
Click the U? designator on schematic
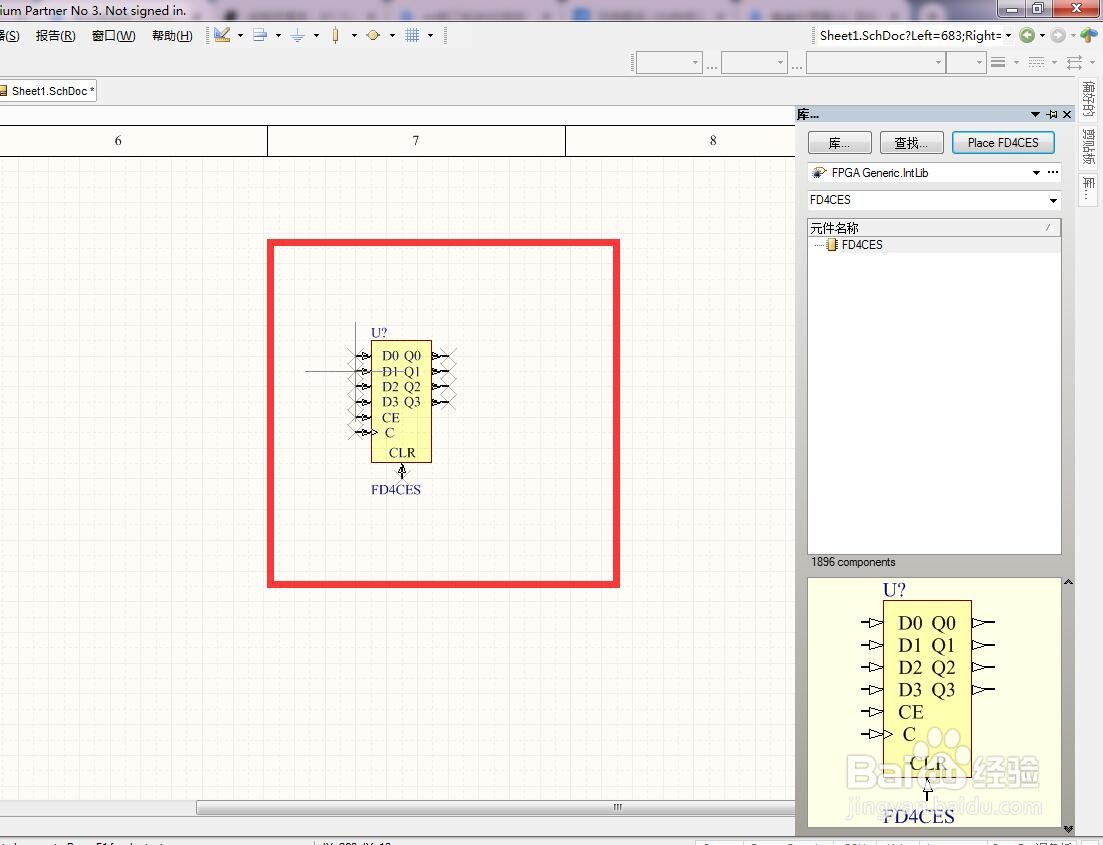(379, 333)
